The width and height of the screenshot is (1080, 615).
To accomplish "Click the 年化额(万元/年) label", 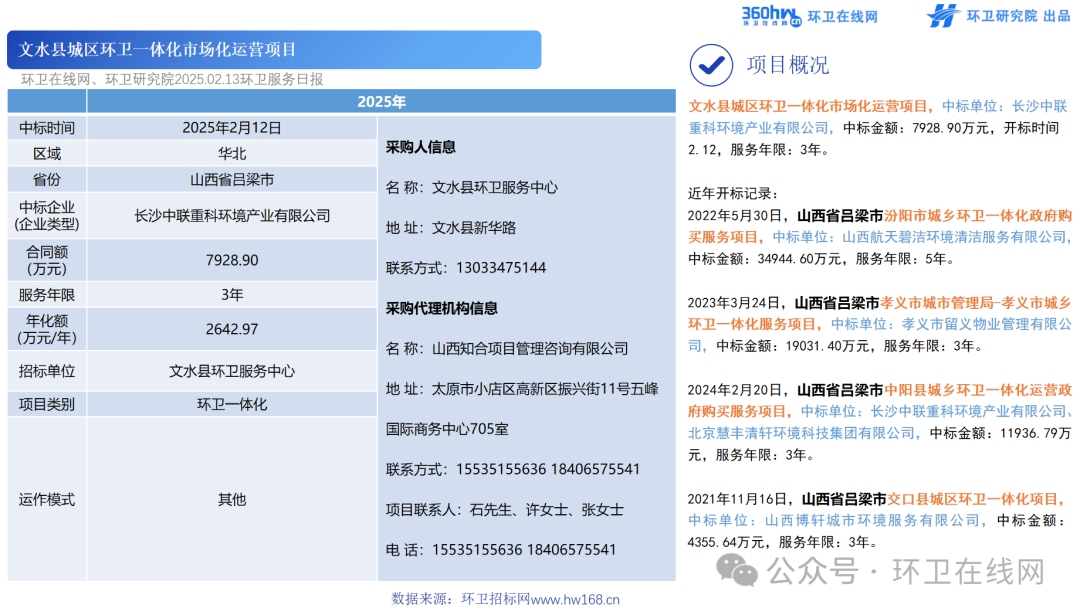I will point(47,329).
